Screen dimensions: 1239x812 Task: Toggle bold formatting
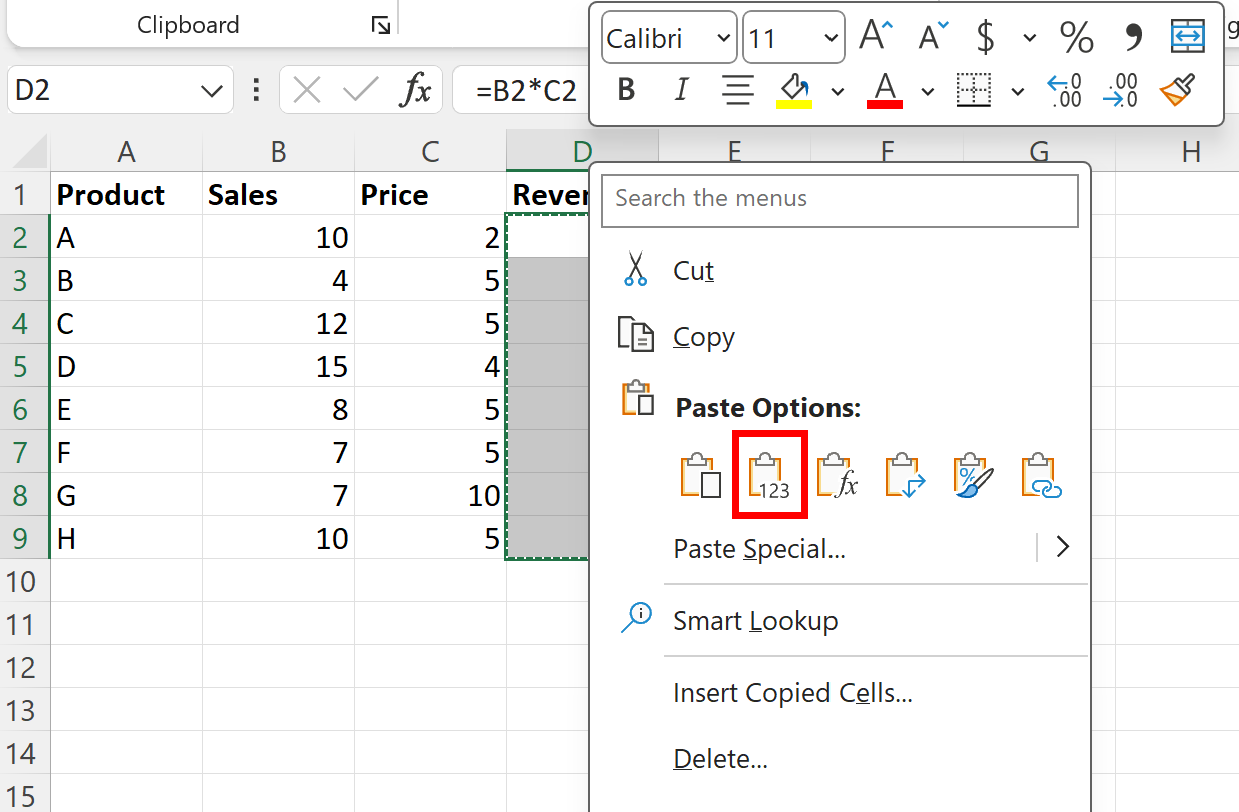[x=625, y=89]
